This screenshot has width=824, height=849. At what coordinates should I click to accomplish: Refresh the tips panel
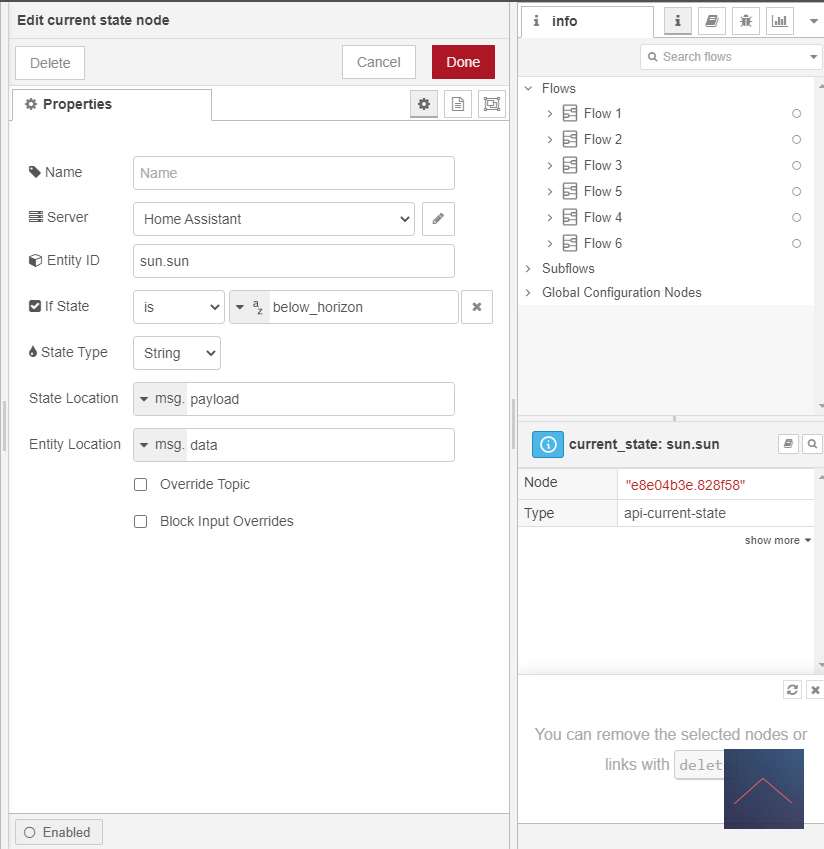point(792,690)
